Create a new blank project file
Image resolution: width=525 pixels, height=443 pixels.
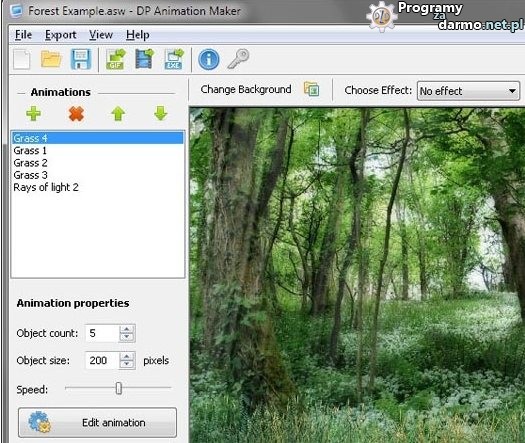[x=22, y=59]
